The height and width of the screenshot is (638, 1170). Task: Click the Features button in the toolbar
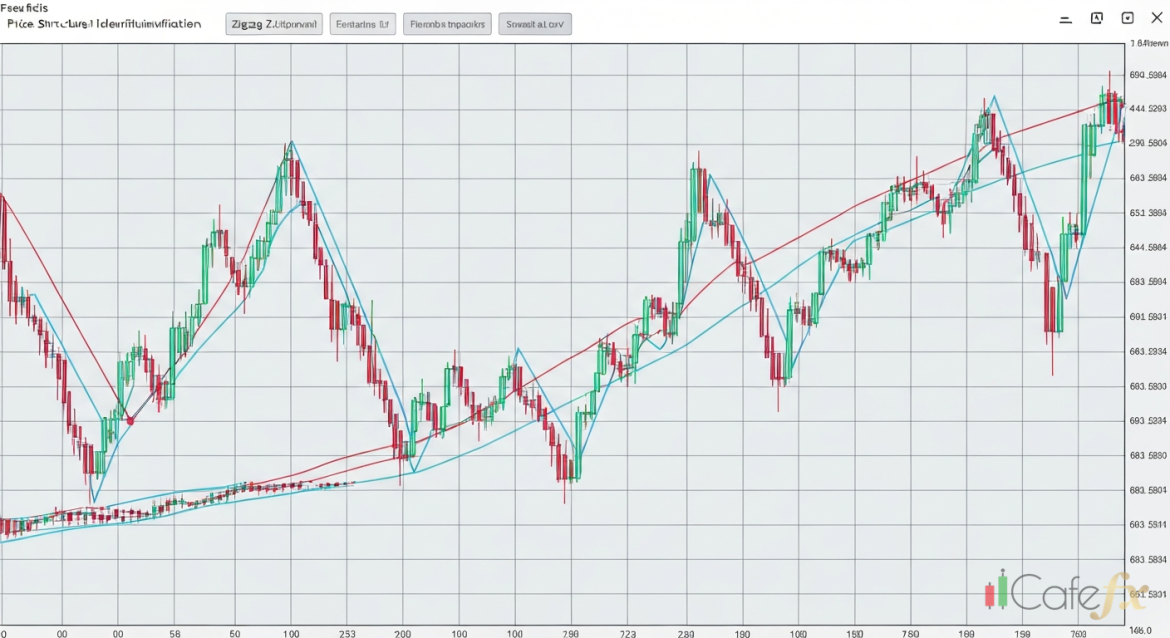(362, 24)
